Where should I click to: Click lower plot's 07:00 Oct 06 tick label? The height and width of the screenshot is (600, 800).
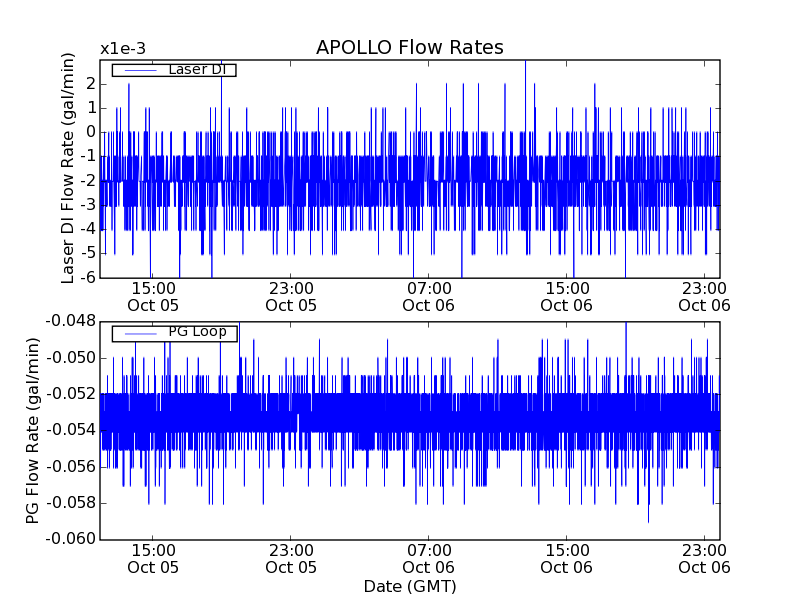click(430, 559)
